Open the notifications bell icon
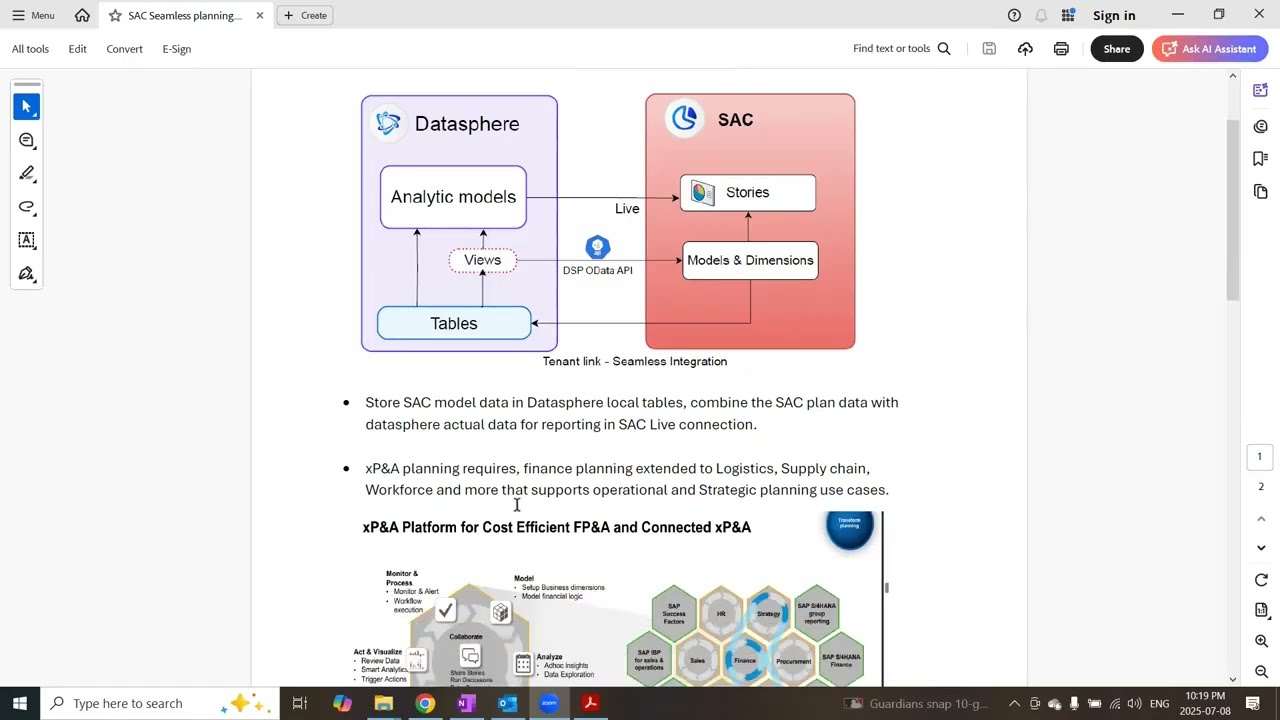 pyautogui.click(x=1041, y=15)
